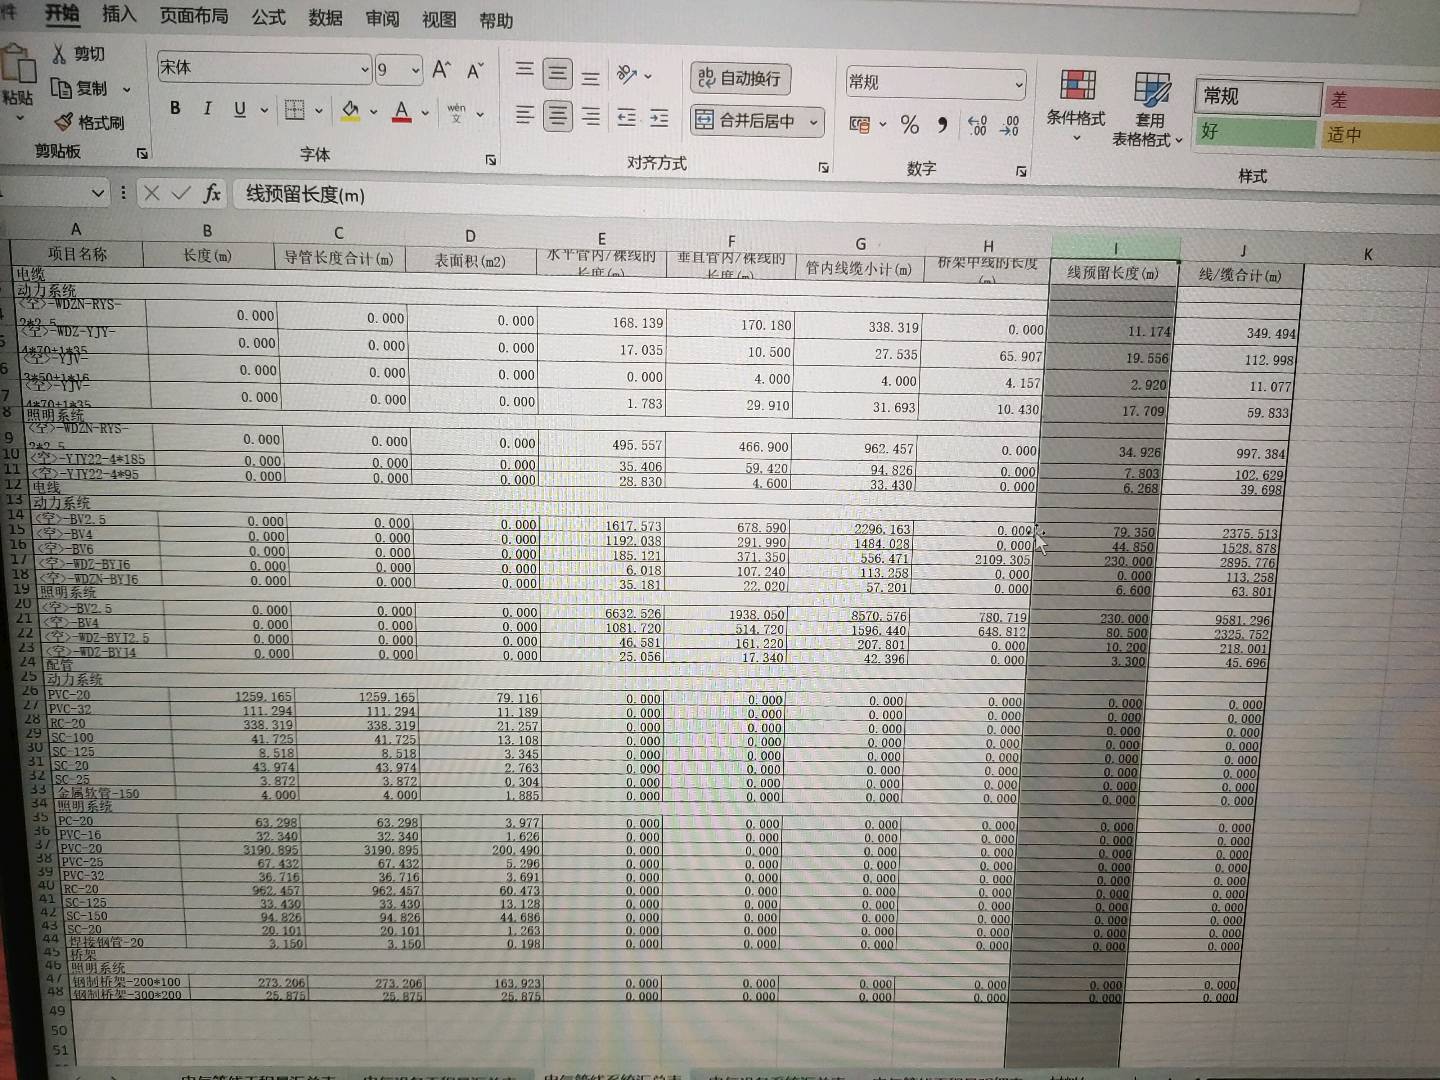The image size is (1440, 1080).
Task: Open Conditional Formatting (条件格式)
Action: [1076, 104]
